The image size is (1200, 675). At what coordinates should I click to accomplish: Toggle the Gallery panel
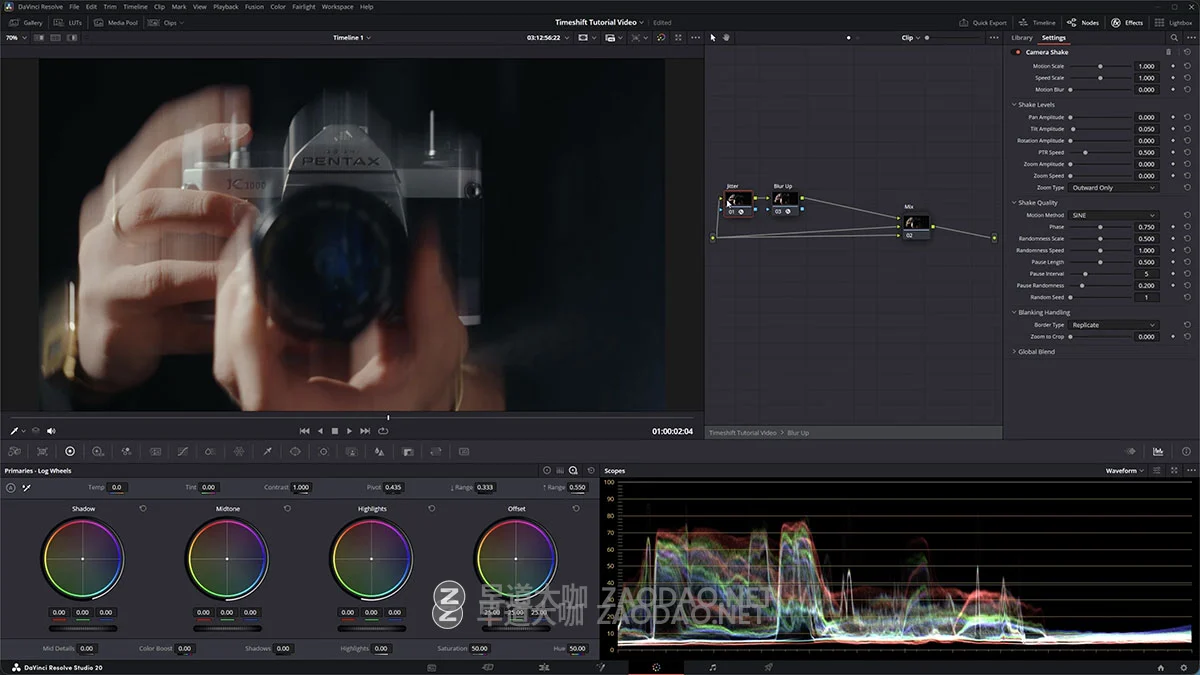tap(26, 22)
